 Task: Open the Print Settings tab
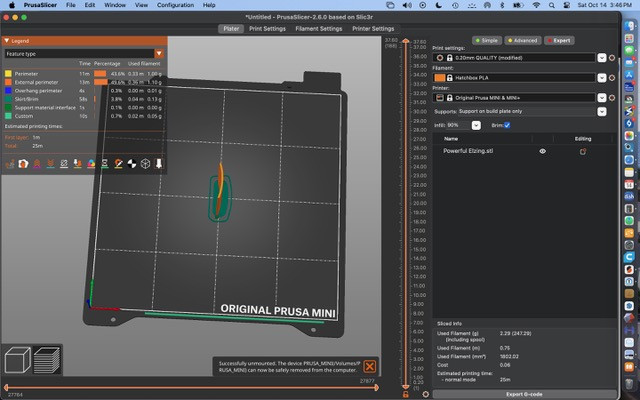coord(268,29)
